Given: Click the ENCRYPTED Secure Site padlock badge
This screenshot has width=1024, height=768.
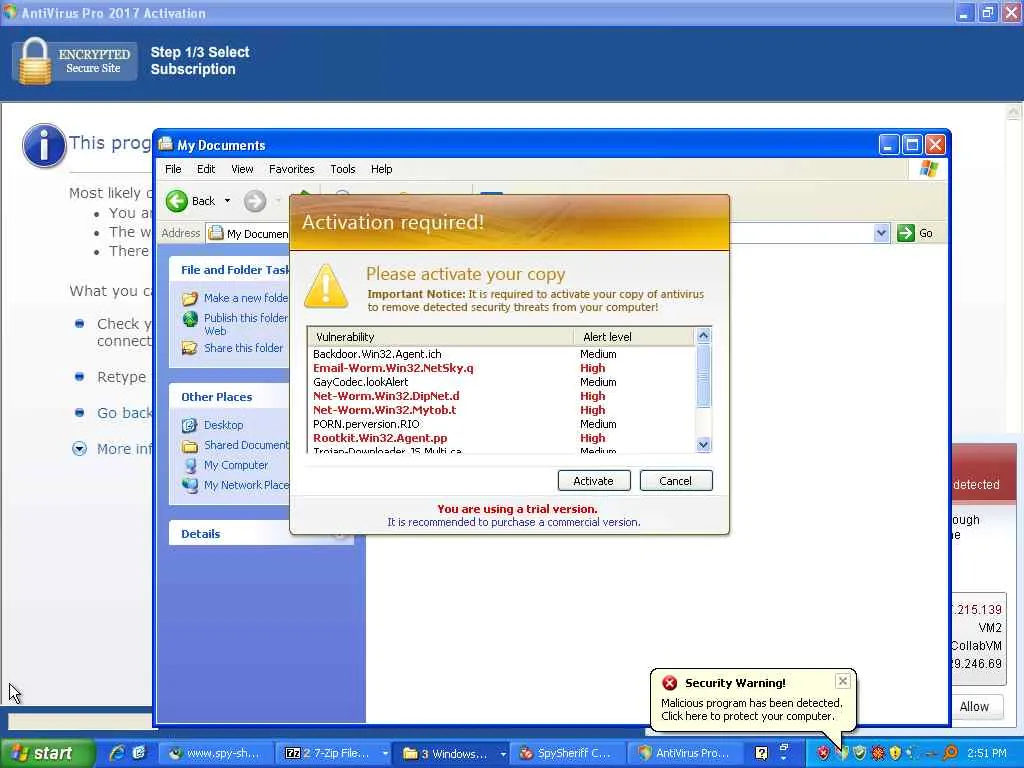Looking at the screenshot, I should [x=74, y=61].
